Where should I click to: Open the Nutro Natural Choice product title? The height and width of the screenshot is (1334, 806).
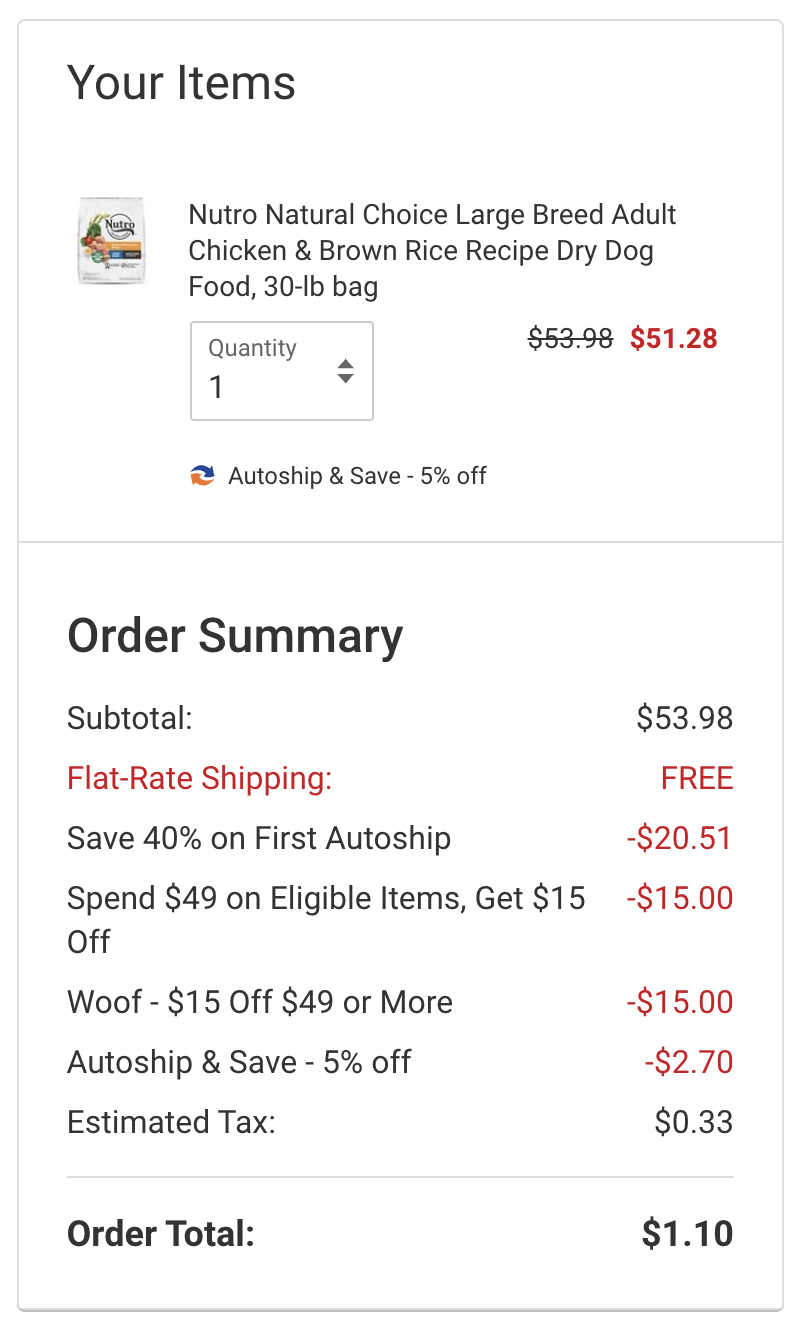pos(432,251)
